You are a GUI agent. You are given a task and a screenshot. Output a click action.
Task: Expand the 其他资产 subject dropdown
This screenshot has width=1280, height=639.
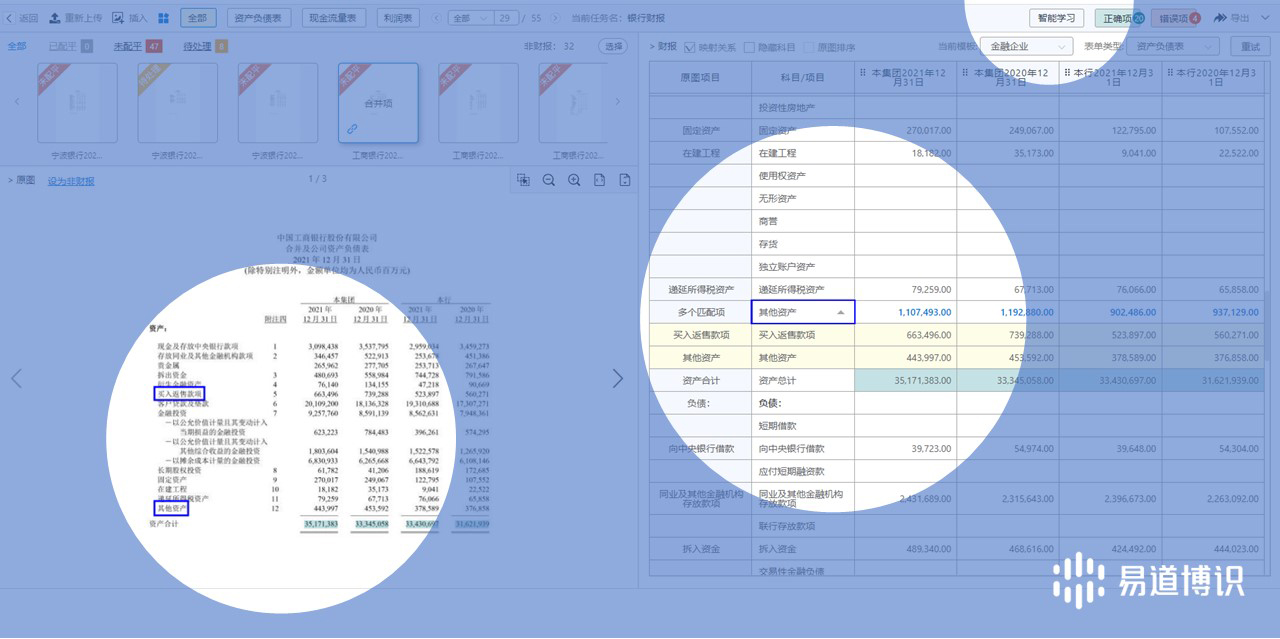[840, 313]
